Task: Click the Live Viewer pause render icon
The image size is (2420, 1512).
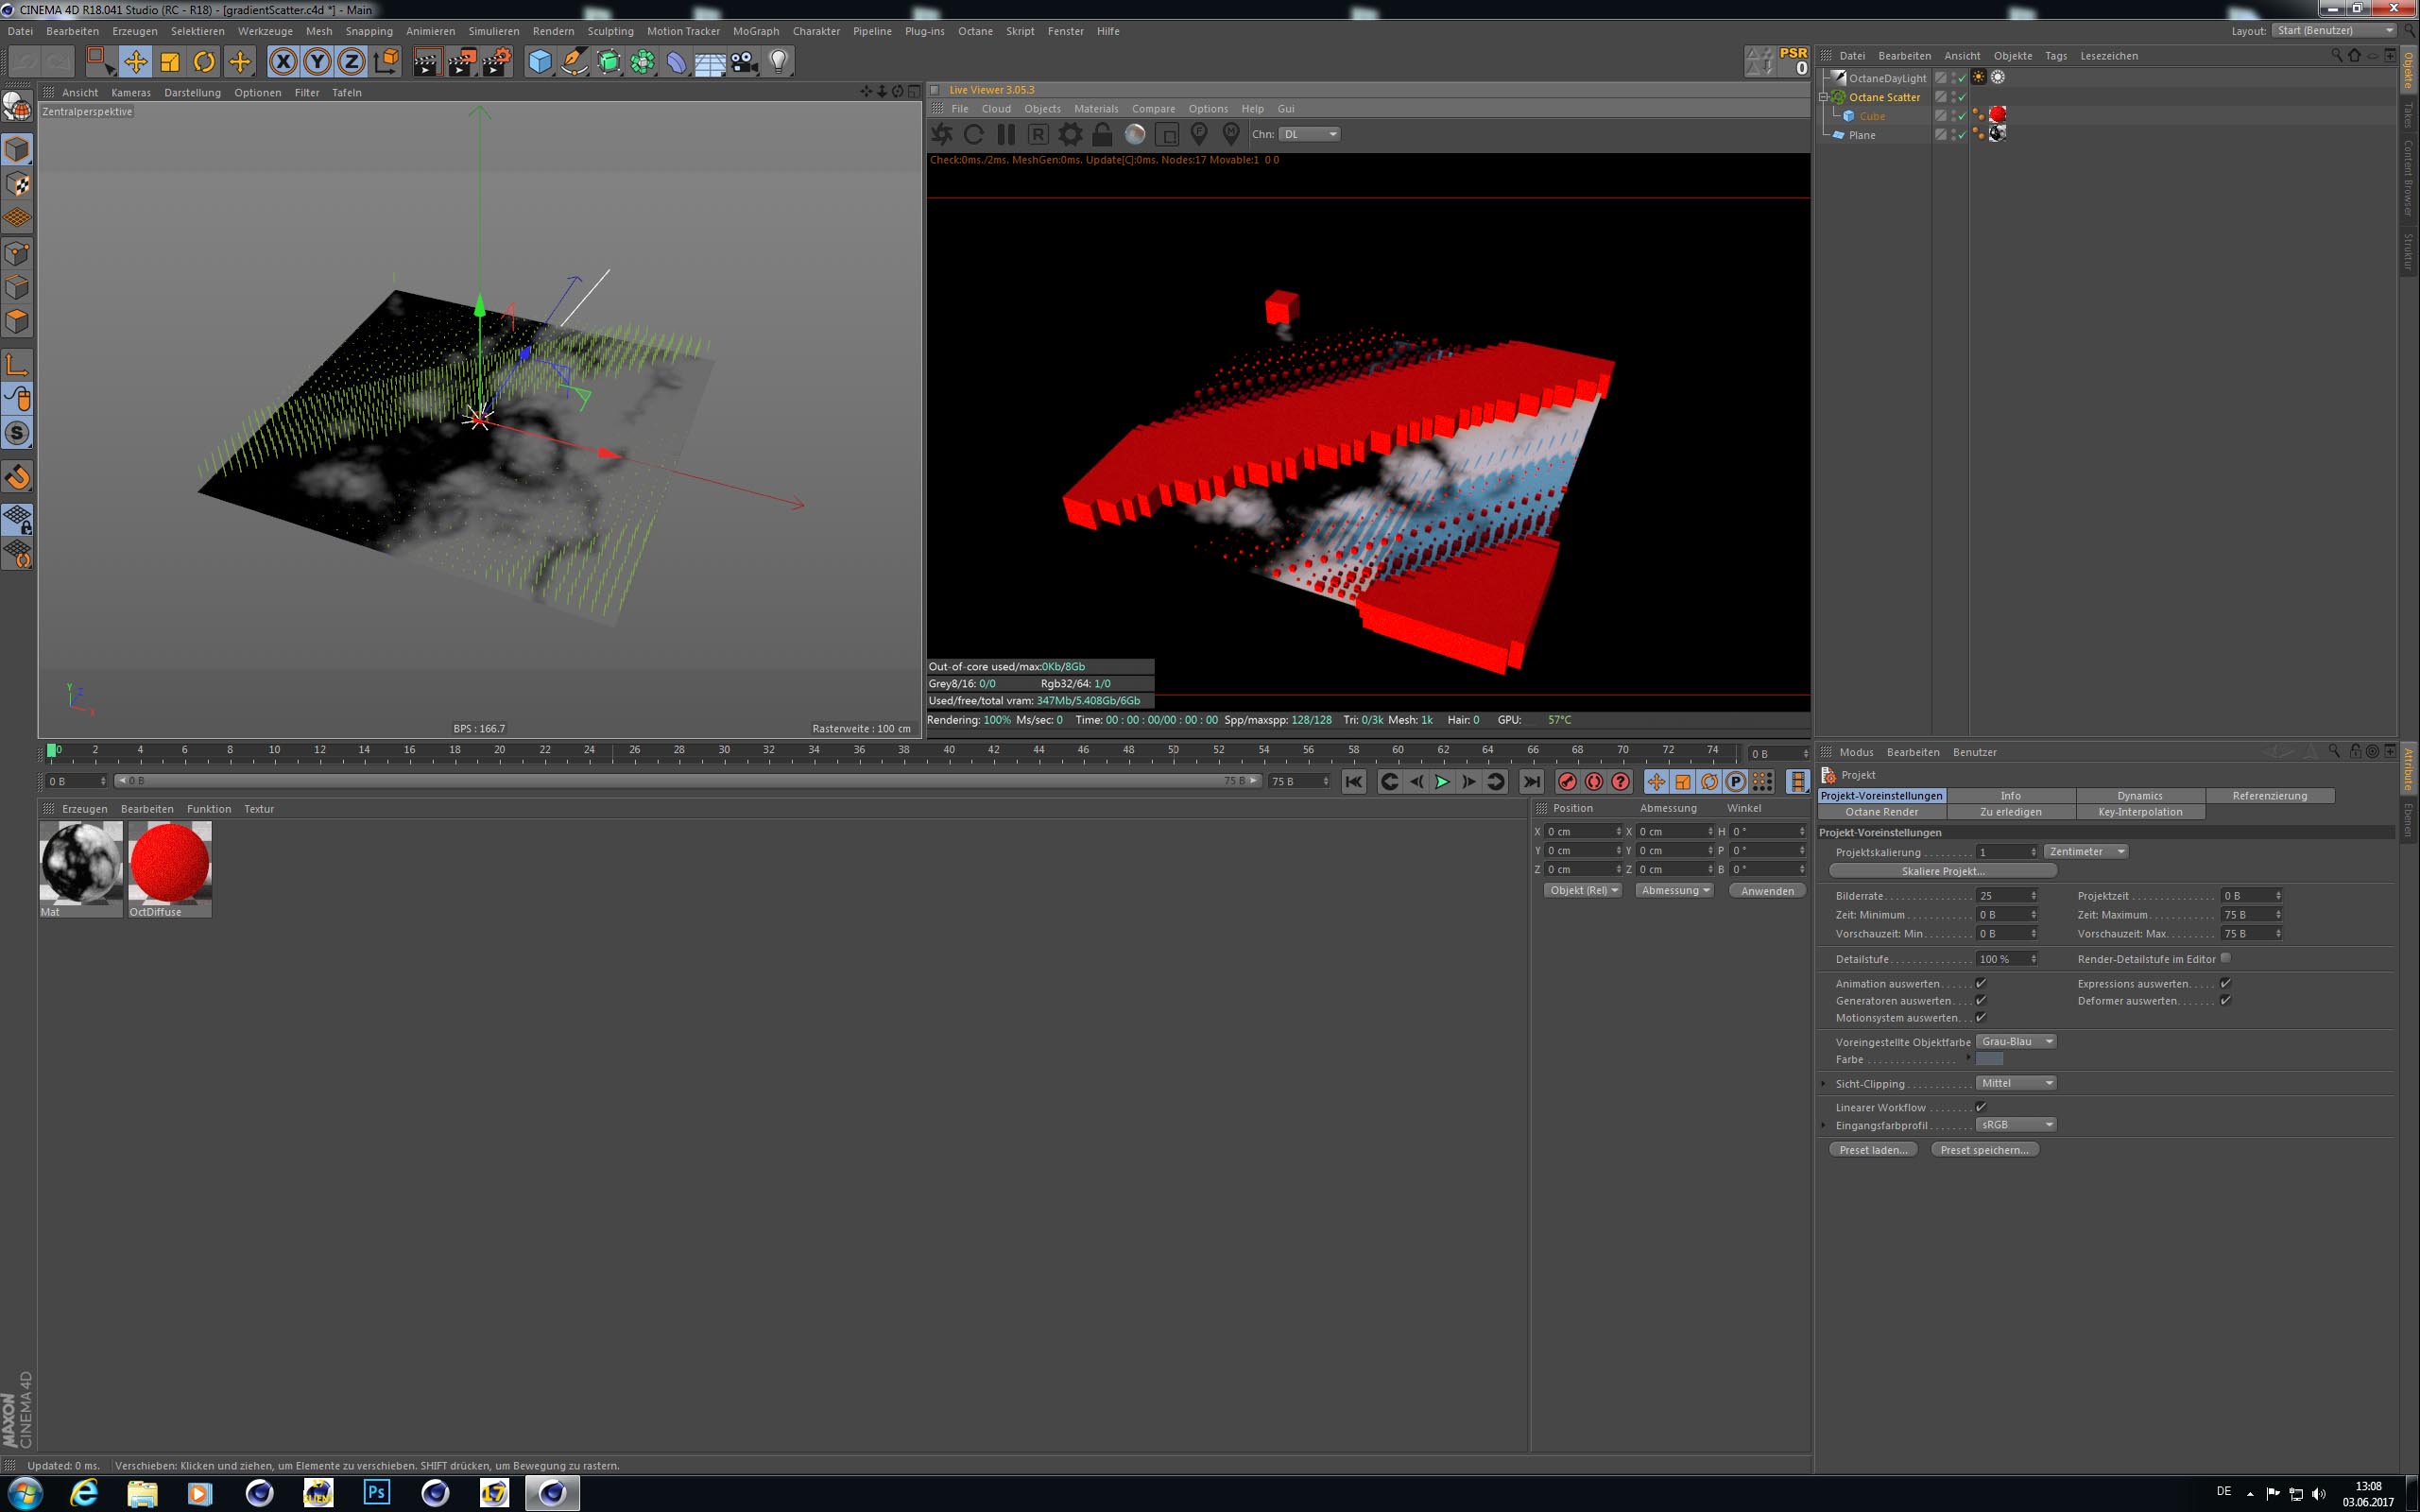Action: (x=1006, y=134)
